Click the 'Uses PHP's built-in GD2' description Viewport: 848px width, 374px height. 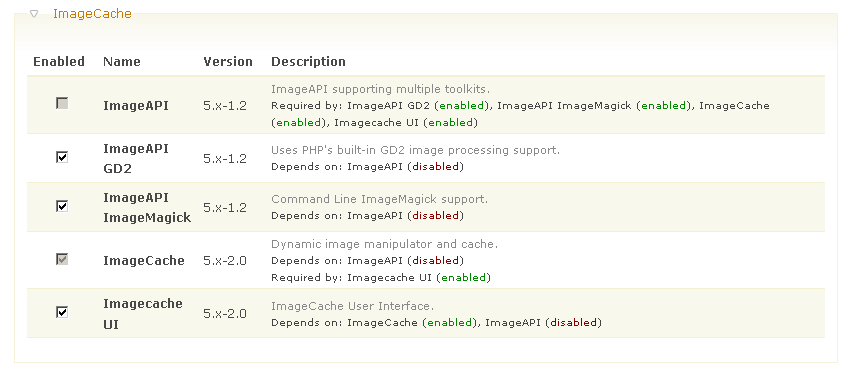tap(415, 150)
